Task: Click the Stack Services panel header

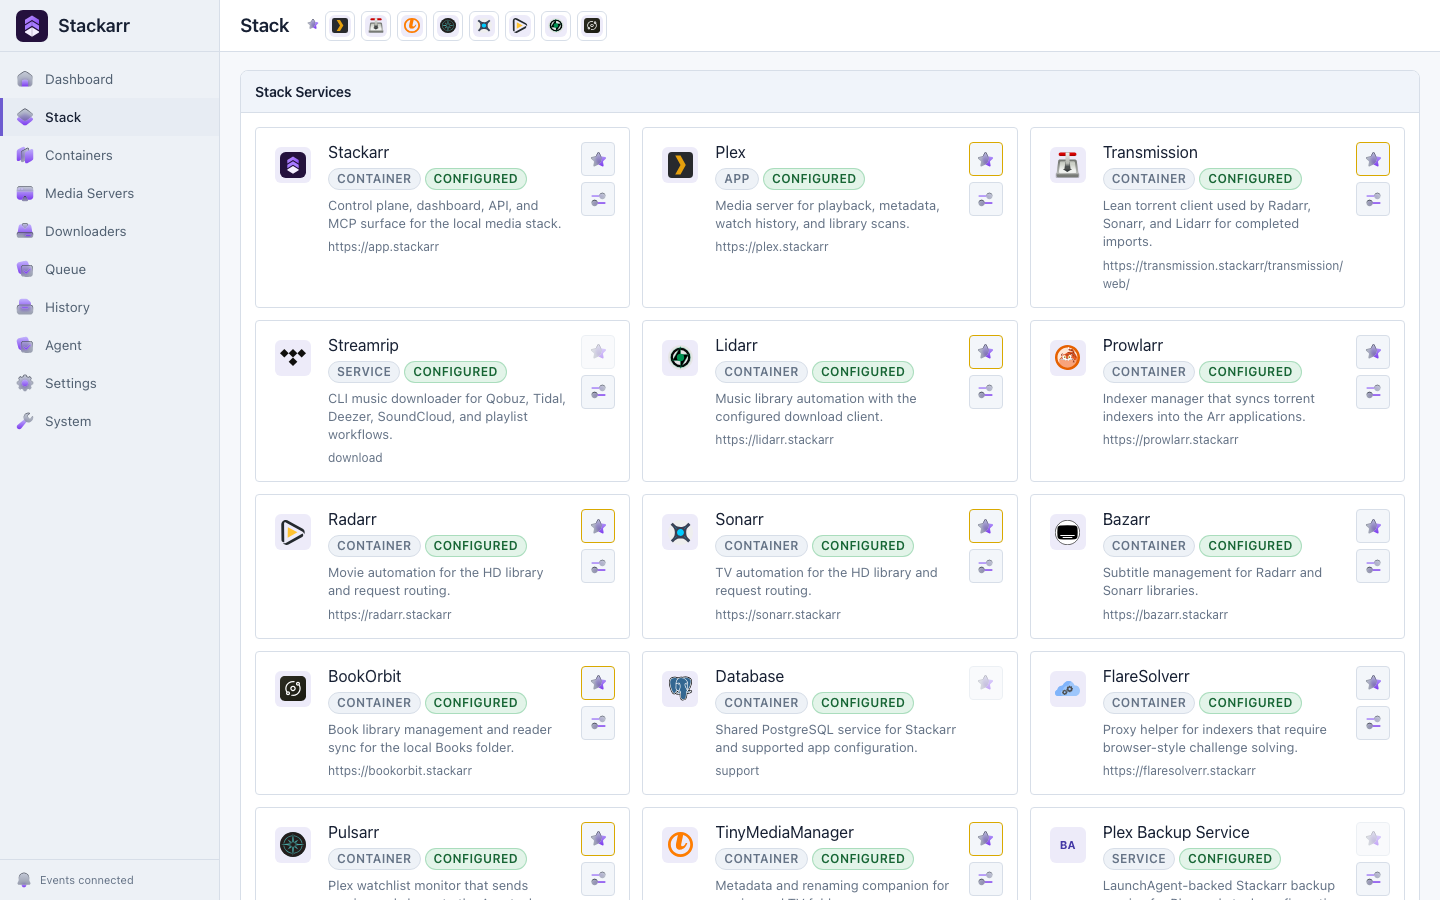Action: point(830,92)
